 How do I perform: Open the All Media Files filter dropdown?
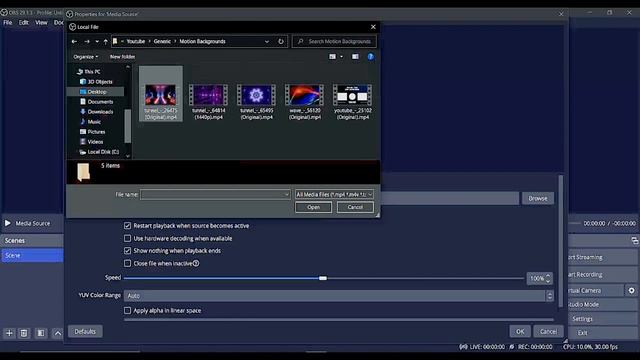tap(334, 194)
